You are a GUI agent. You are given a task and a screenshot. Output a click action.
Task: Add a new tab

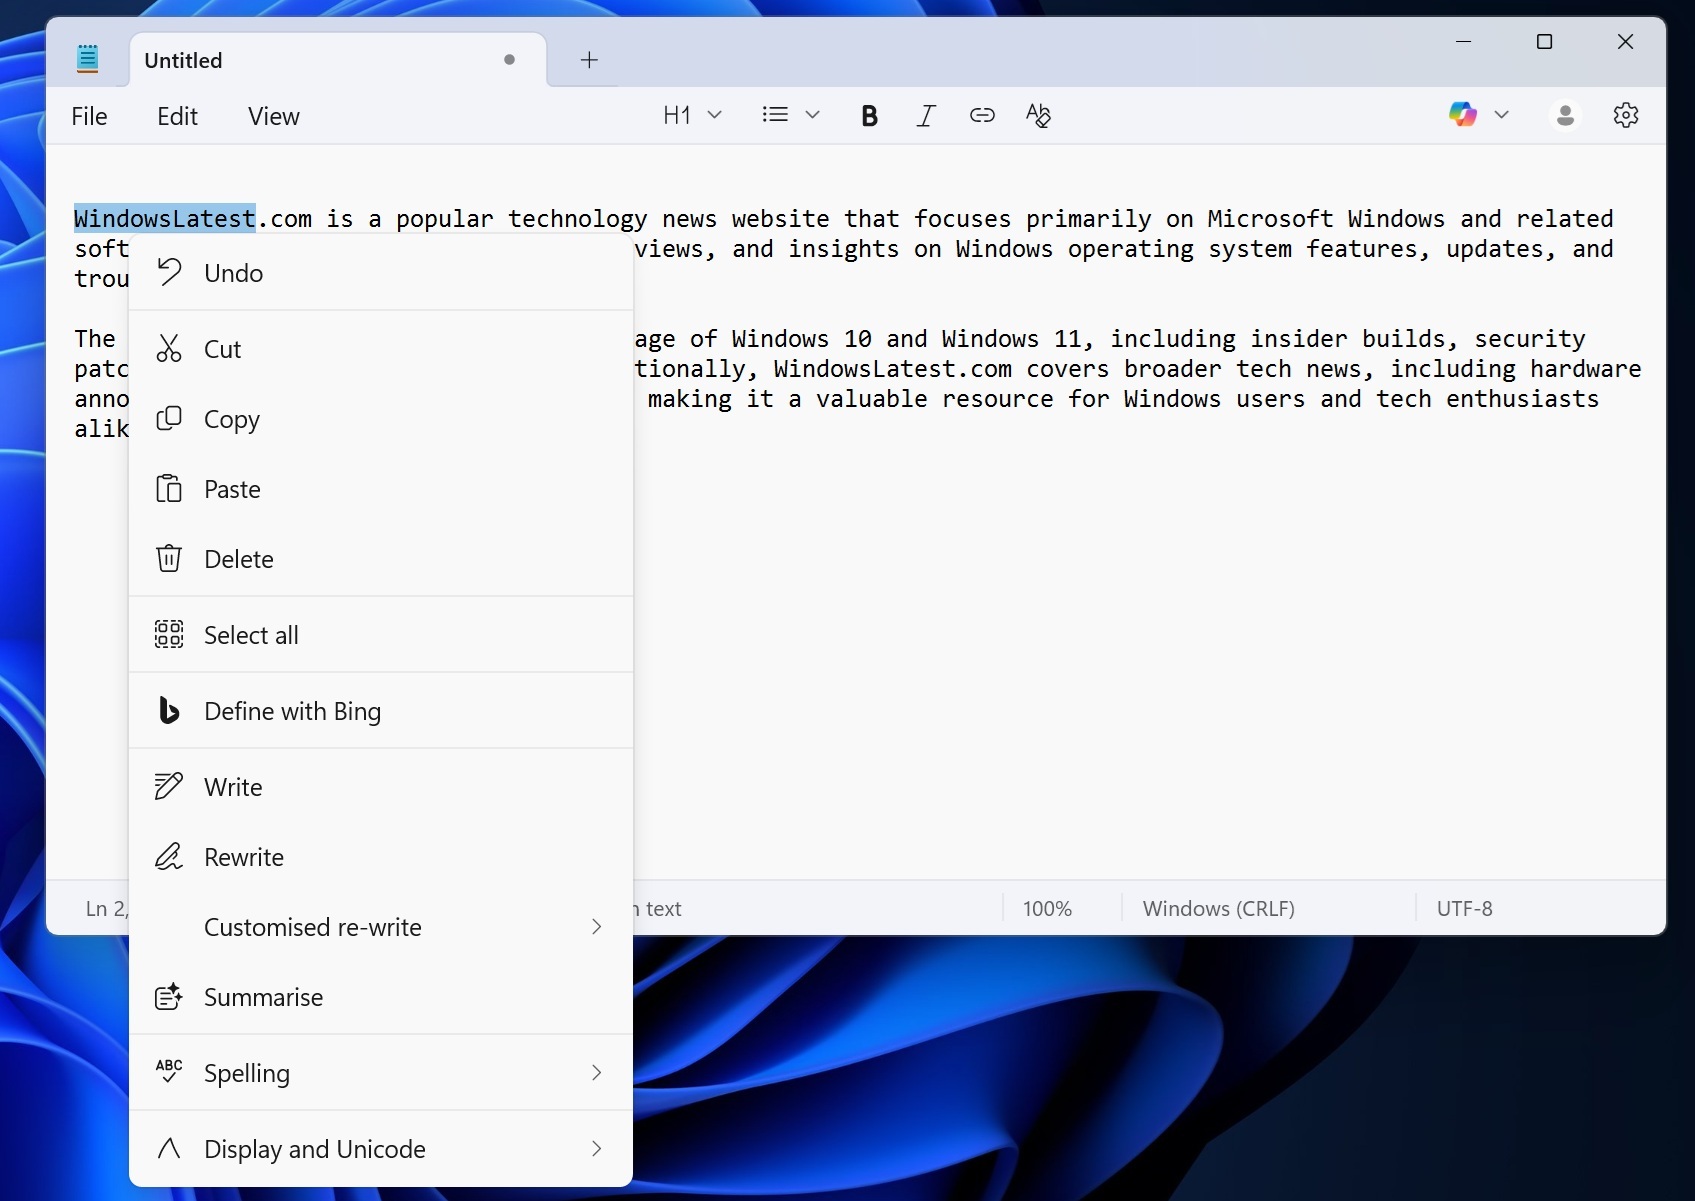point(589,60)
